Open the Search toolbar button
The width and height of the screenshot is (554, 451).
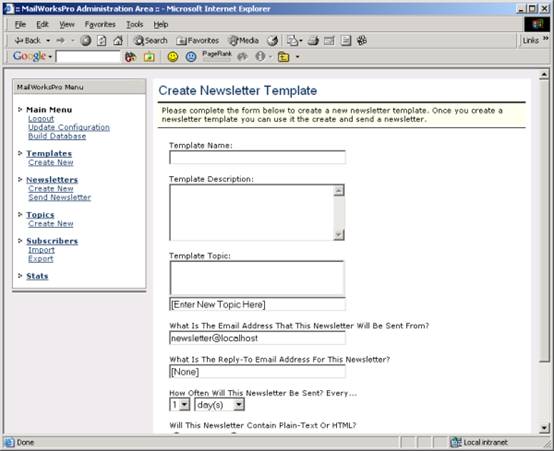[151, 41]
